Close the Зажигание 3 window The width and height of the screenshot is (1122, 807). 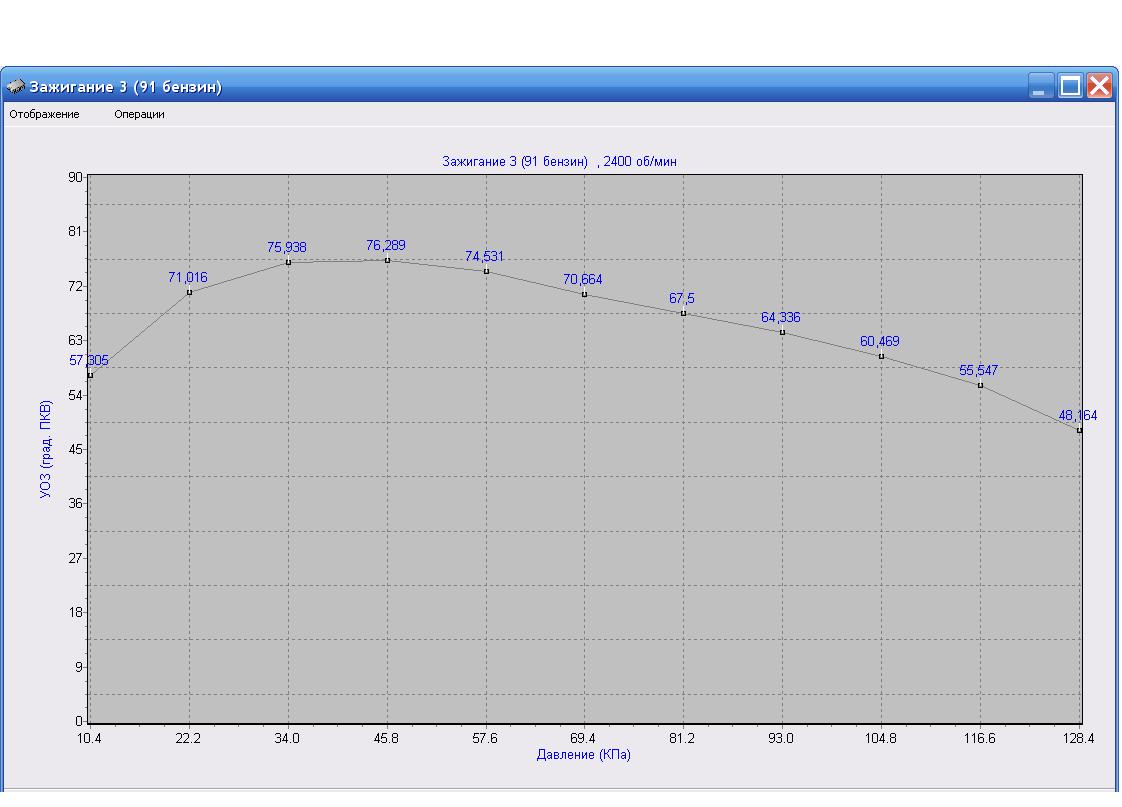[1099, 86]
